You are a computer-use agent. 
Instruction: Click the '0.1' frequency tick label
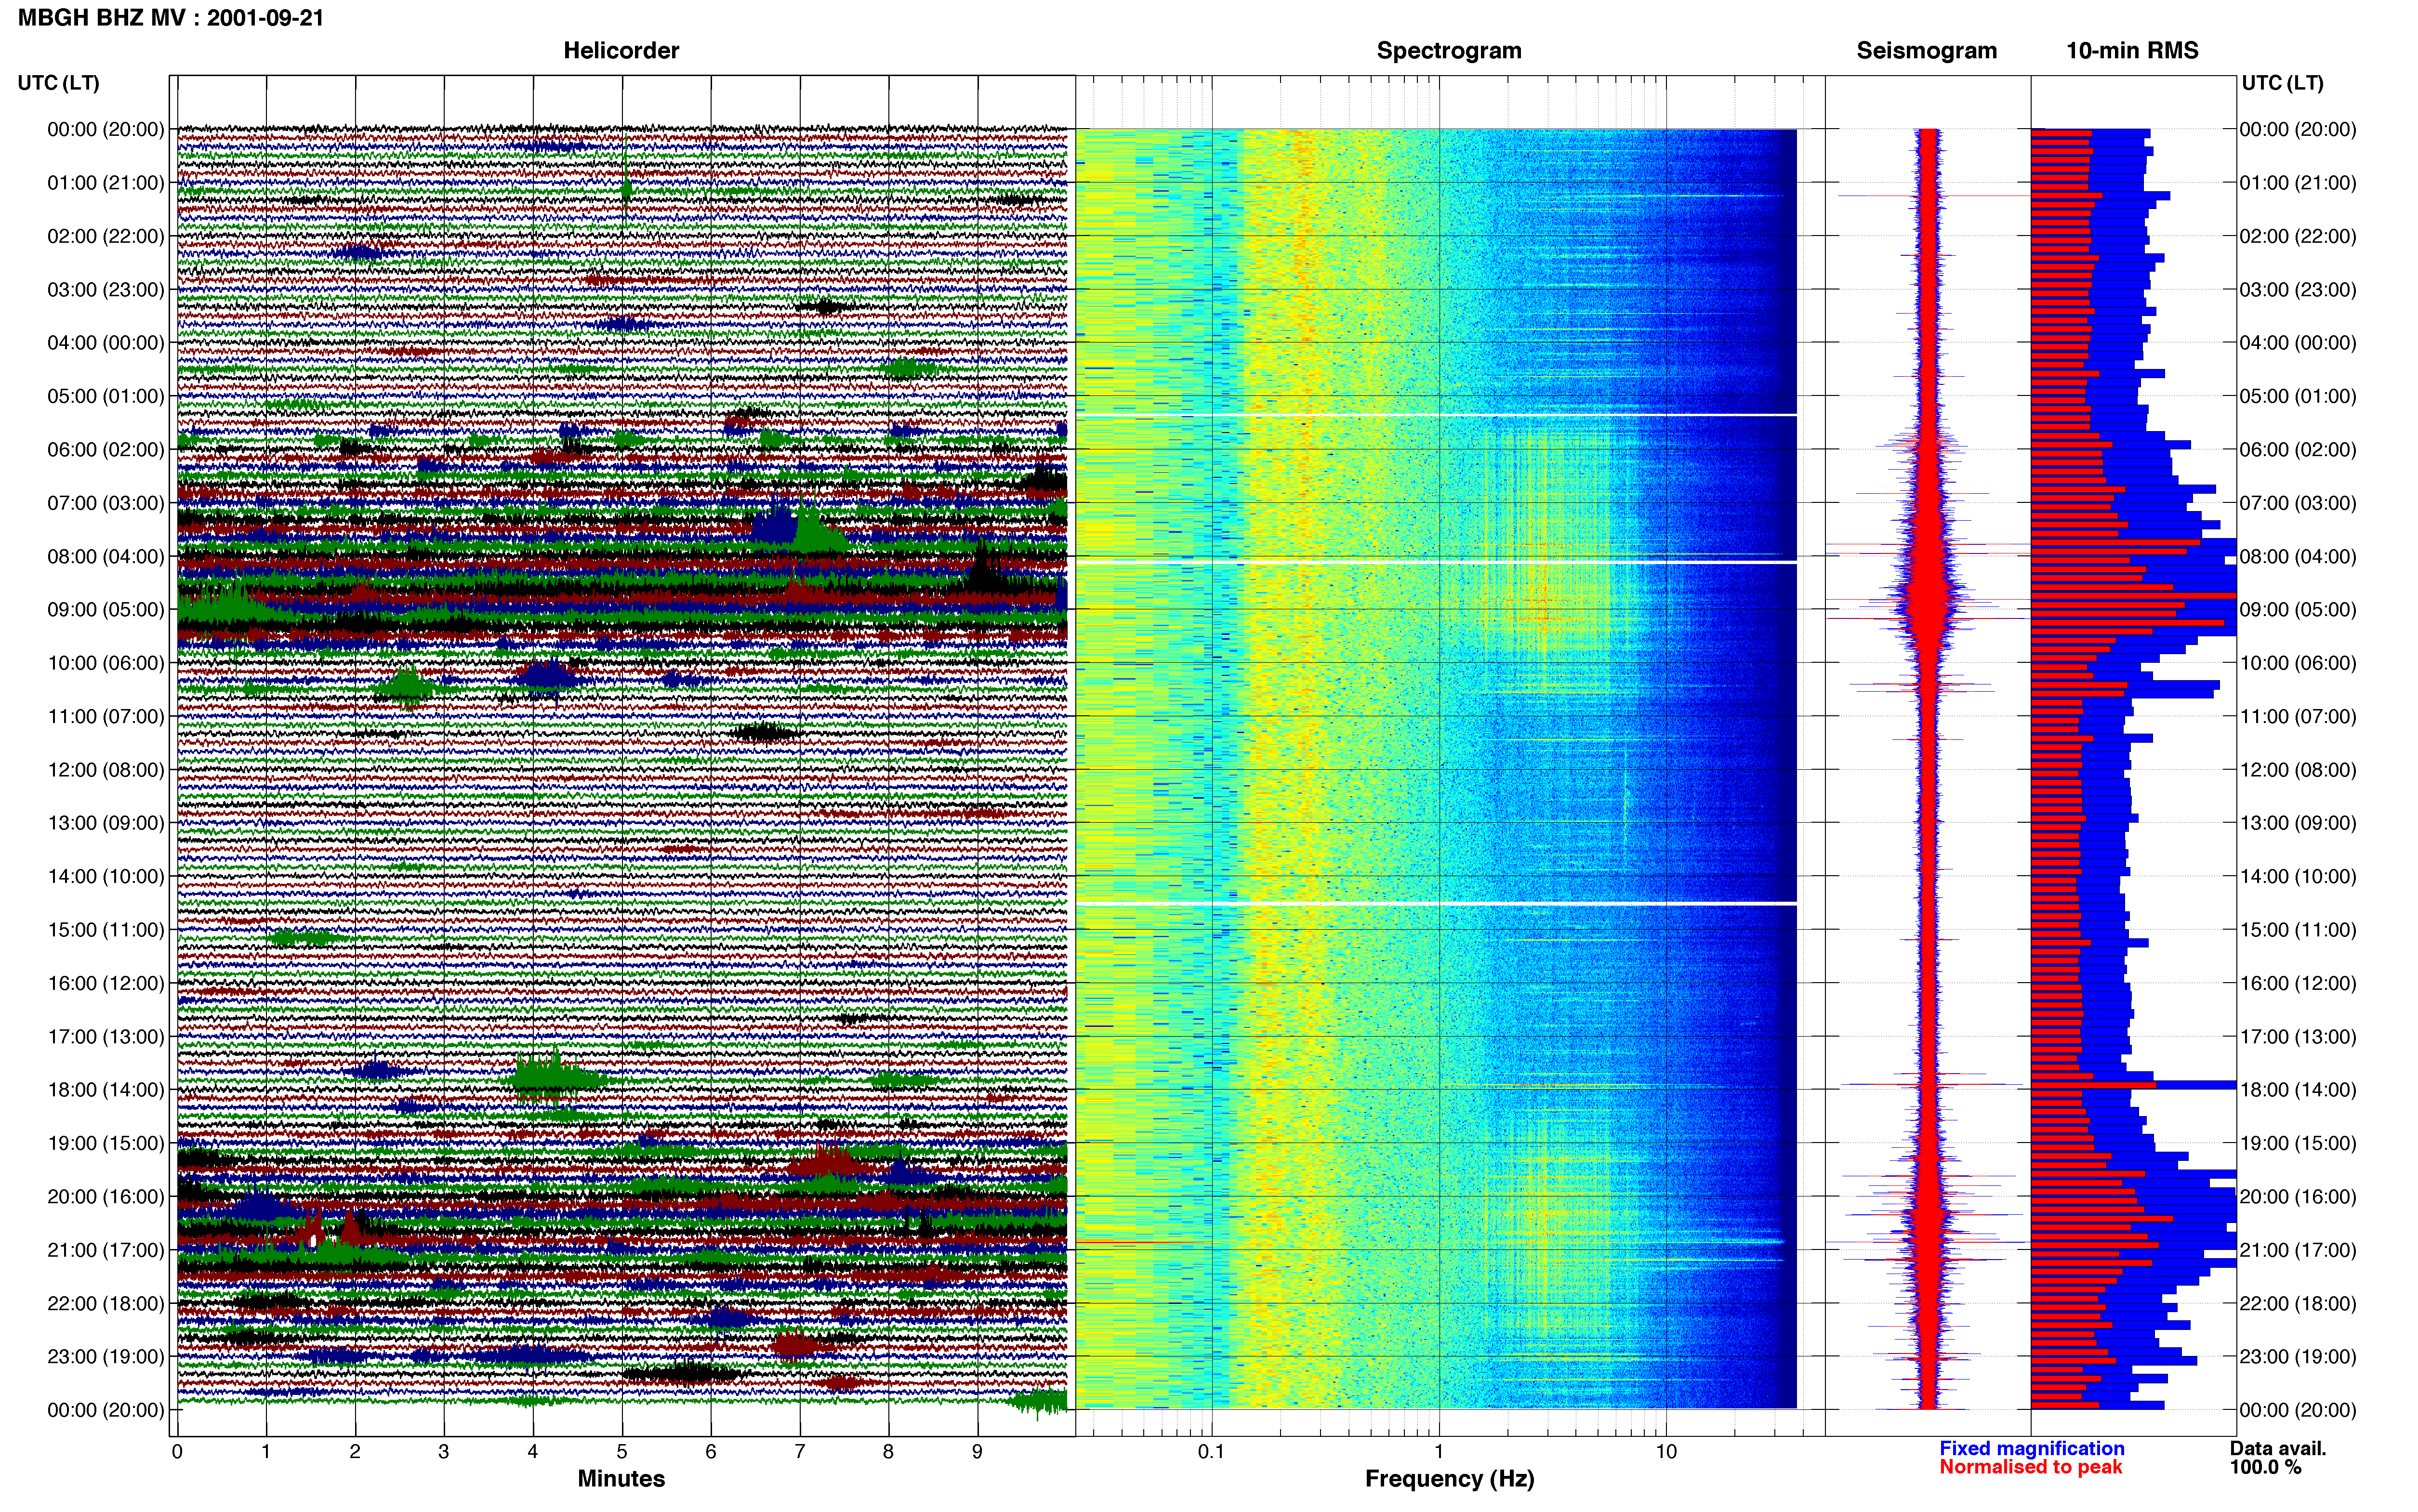tap(1211, 1451)
